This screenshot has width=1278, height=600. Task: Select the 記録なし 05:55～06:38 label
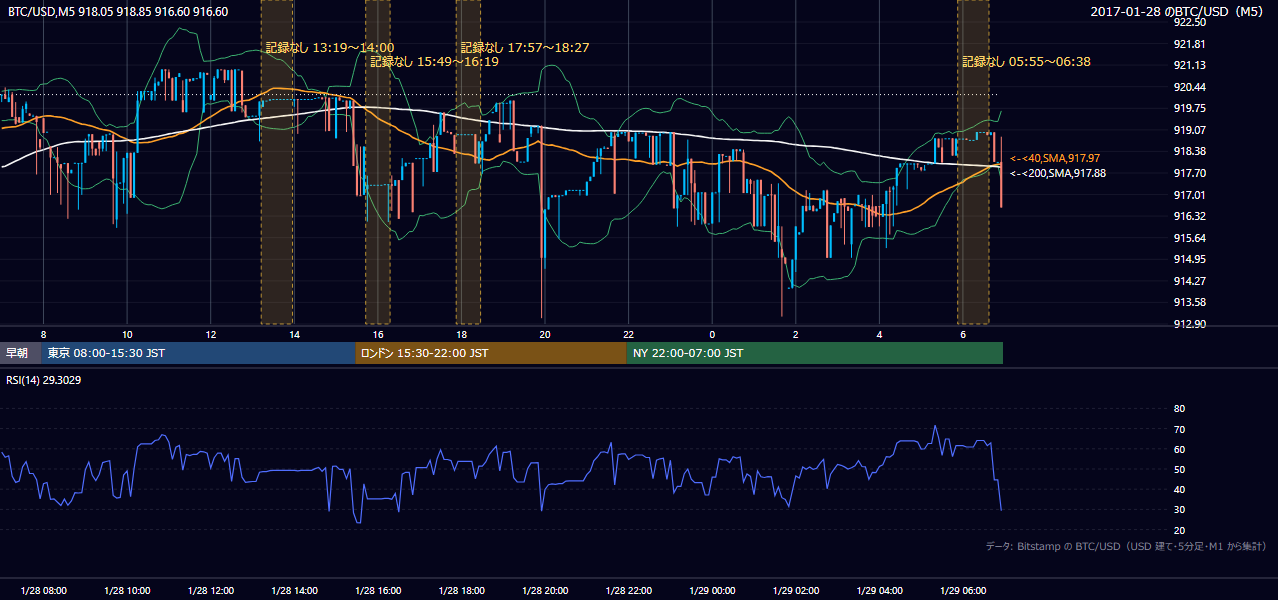[x=1026, y=62]
